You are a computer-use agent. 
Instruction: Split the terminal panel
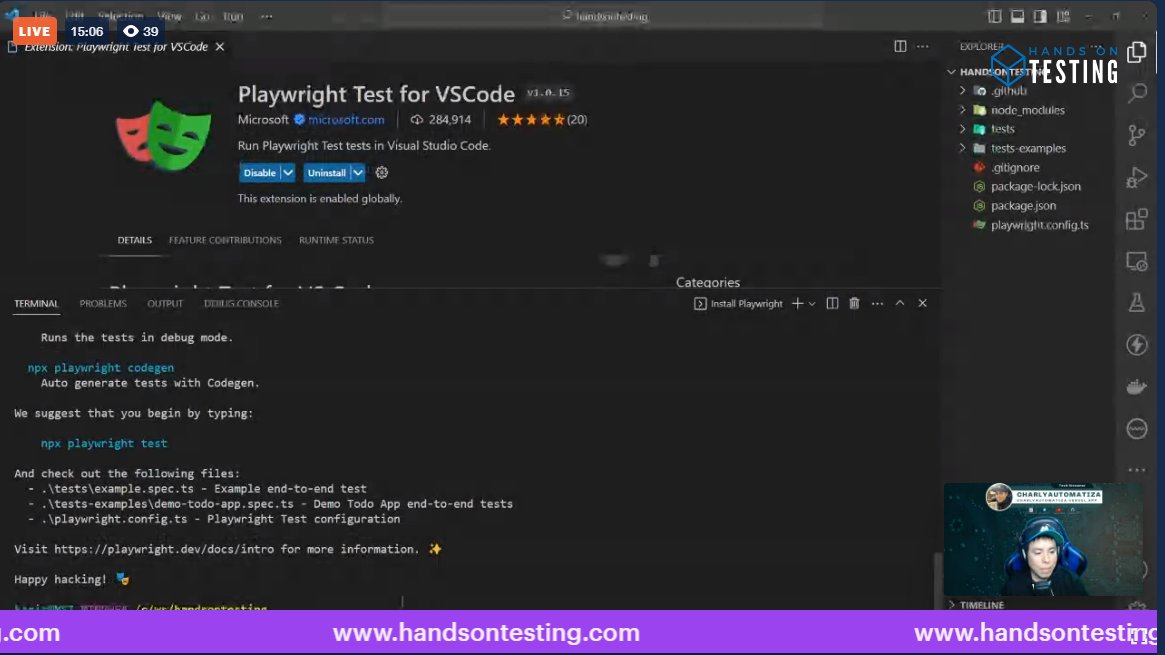point(832,303)
